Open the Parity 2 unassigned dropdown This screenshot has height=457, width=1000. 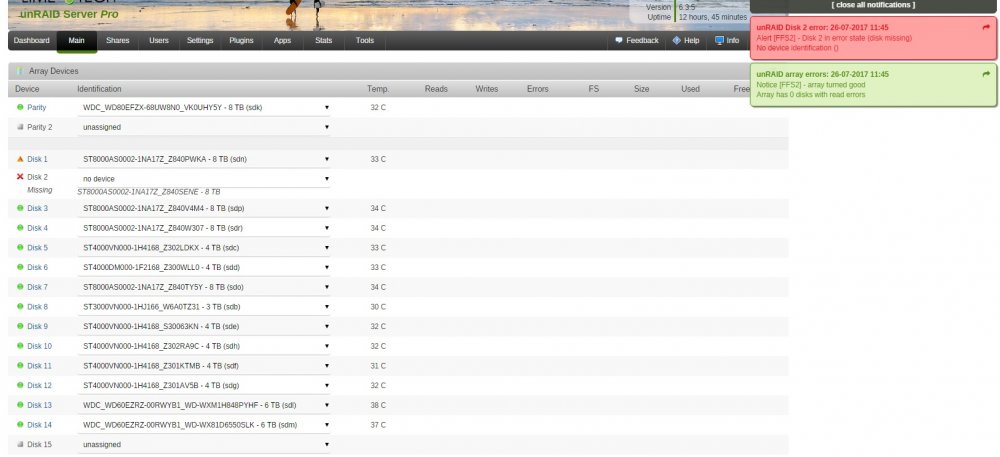[204, 127]
